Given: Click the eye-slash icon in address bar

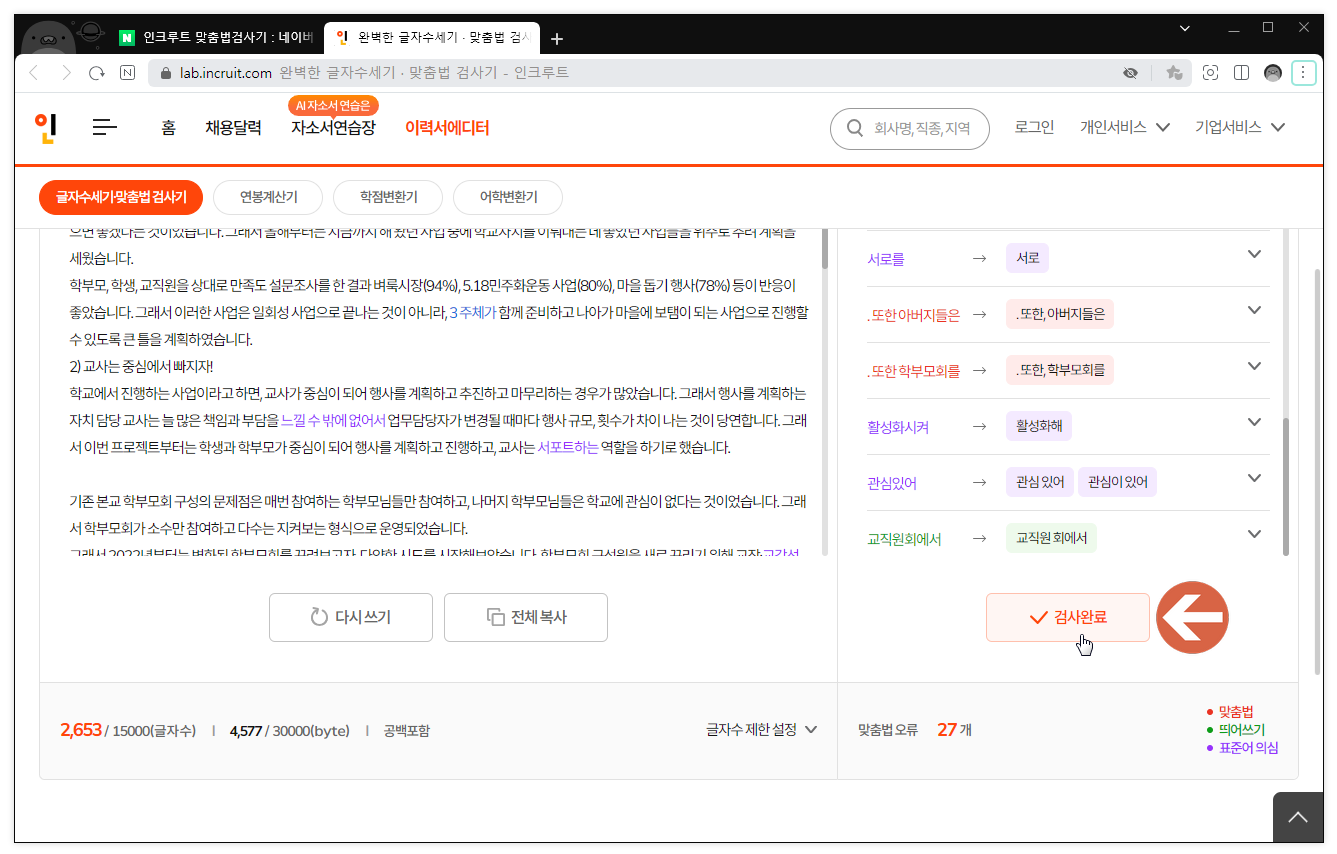Looking at the screenshot, I should 1131,73.
